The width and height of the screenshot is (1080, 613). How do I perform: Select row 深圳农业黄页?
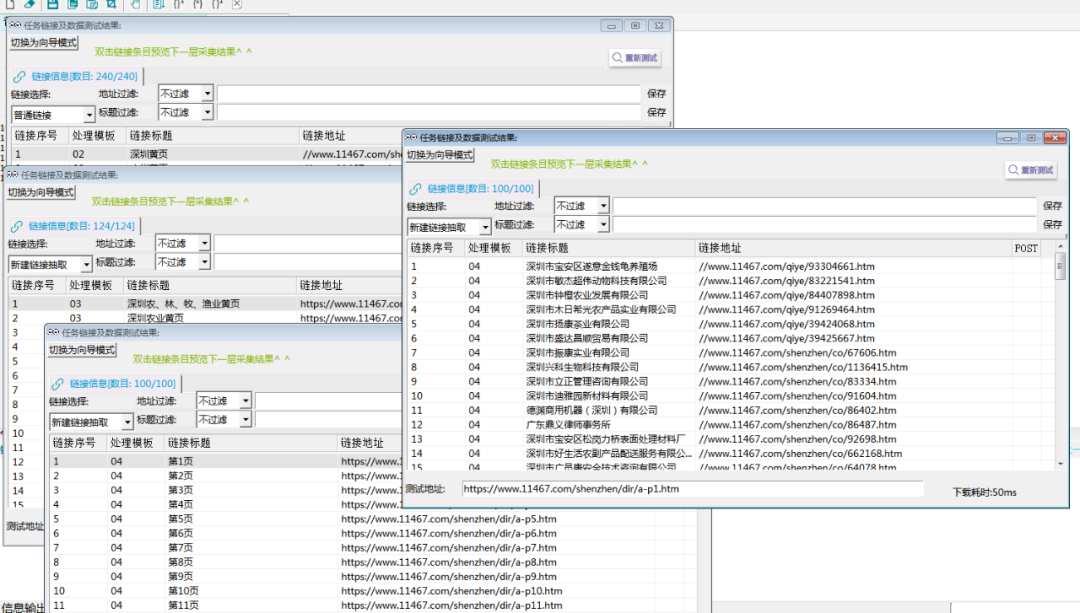click(205, 318)
